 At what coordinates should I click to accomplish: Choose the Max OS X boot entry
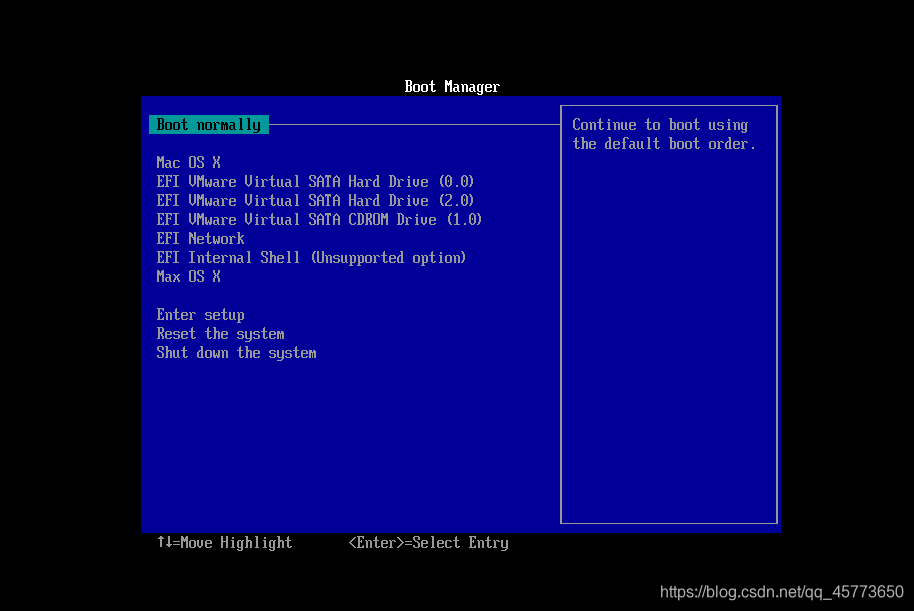point(188,277)
